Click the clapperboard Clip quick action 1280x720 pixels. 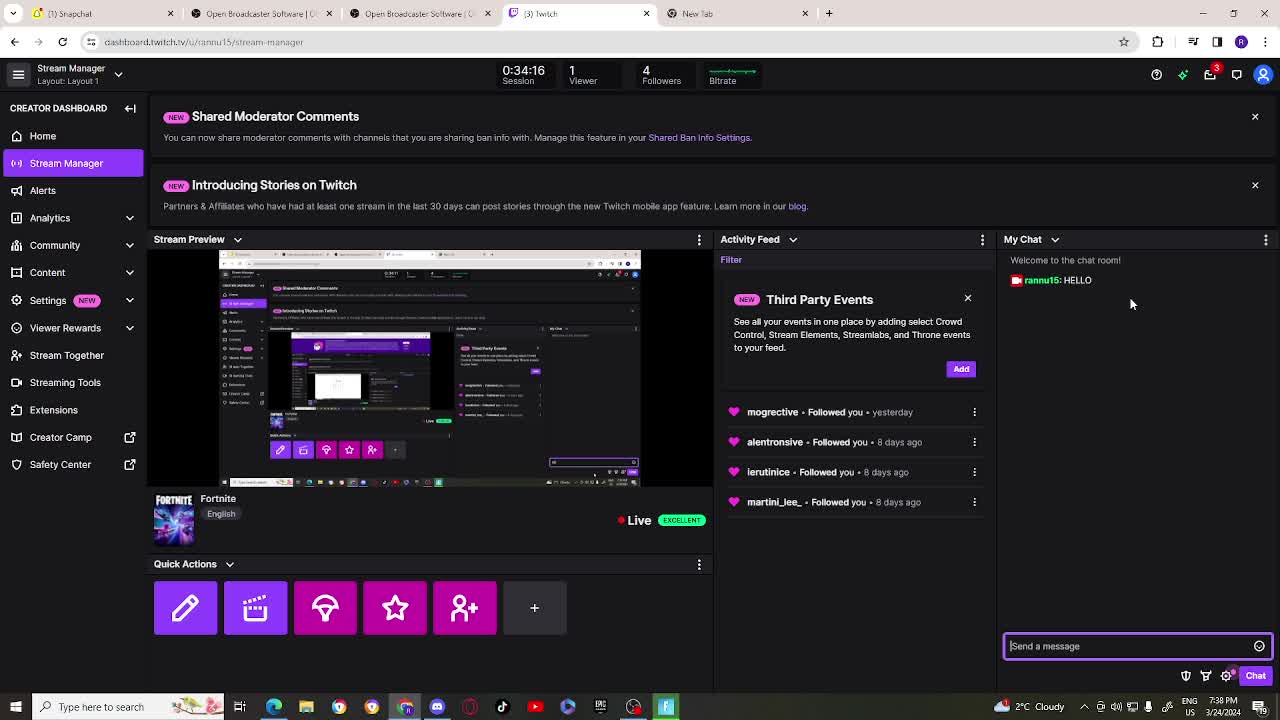[255, 608]
